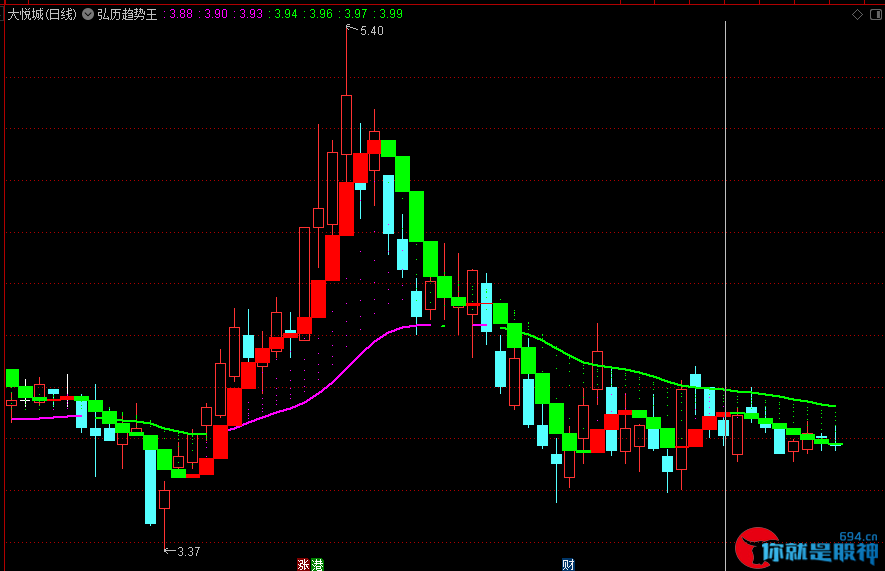
Task: Click the green 3.94 indicator value
Action: (286, 14)
